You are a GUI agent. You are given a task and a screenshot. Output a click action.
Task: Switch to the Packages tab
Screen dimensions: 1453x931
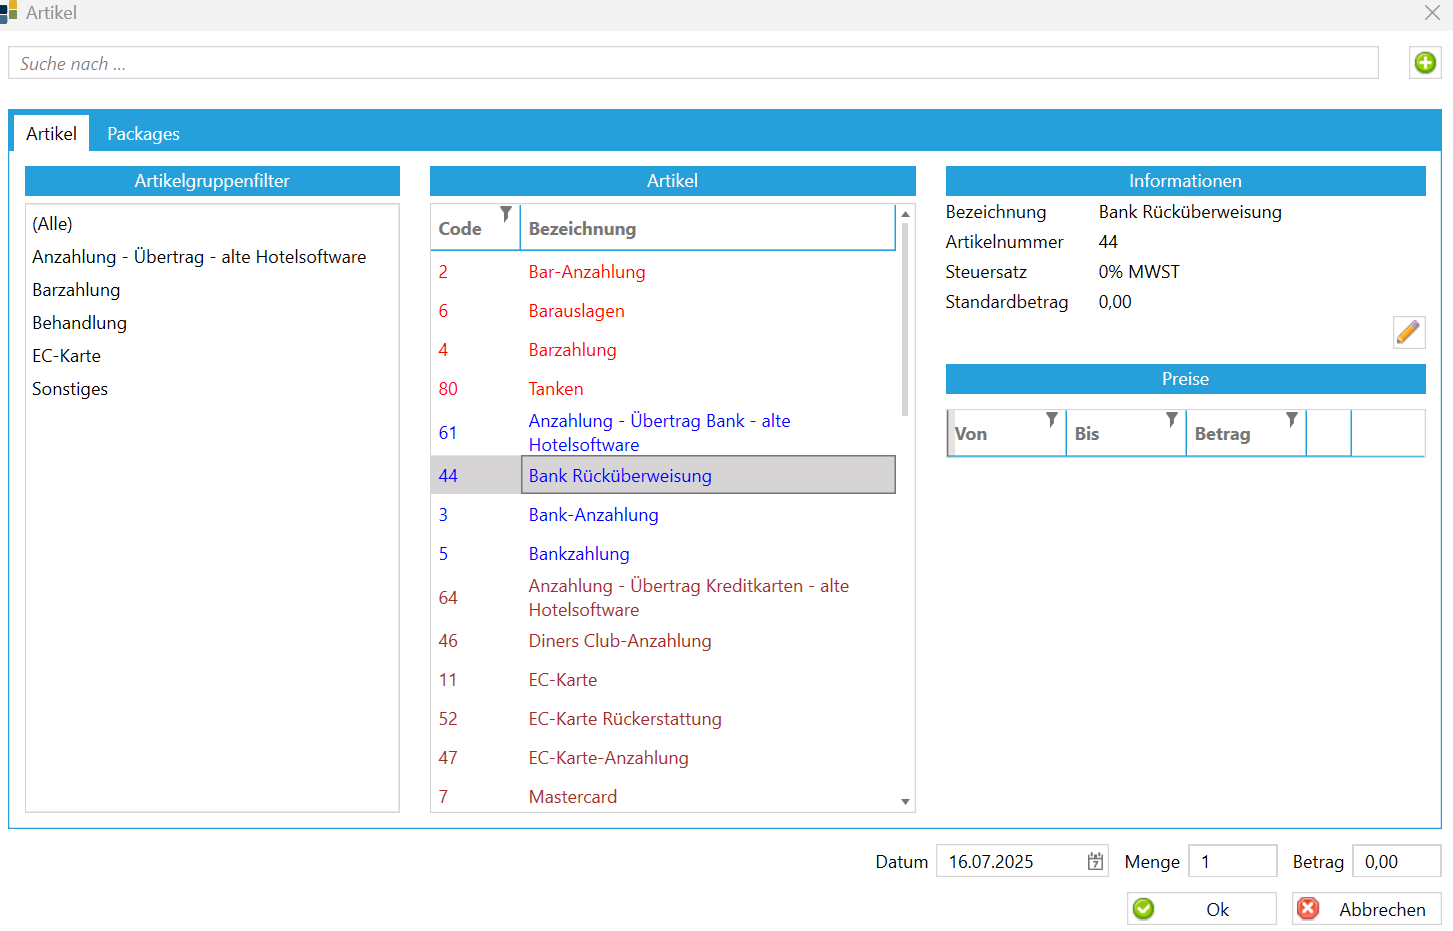(143, 133)
